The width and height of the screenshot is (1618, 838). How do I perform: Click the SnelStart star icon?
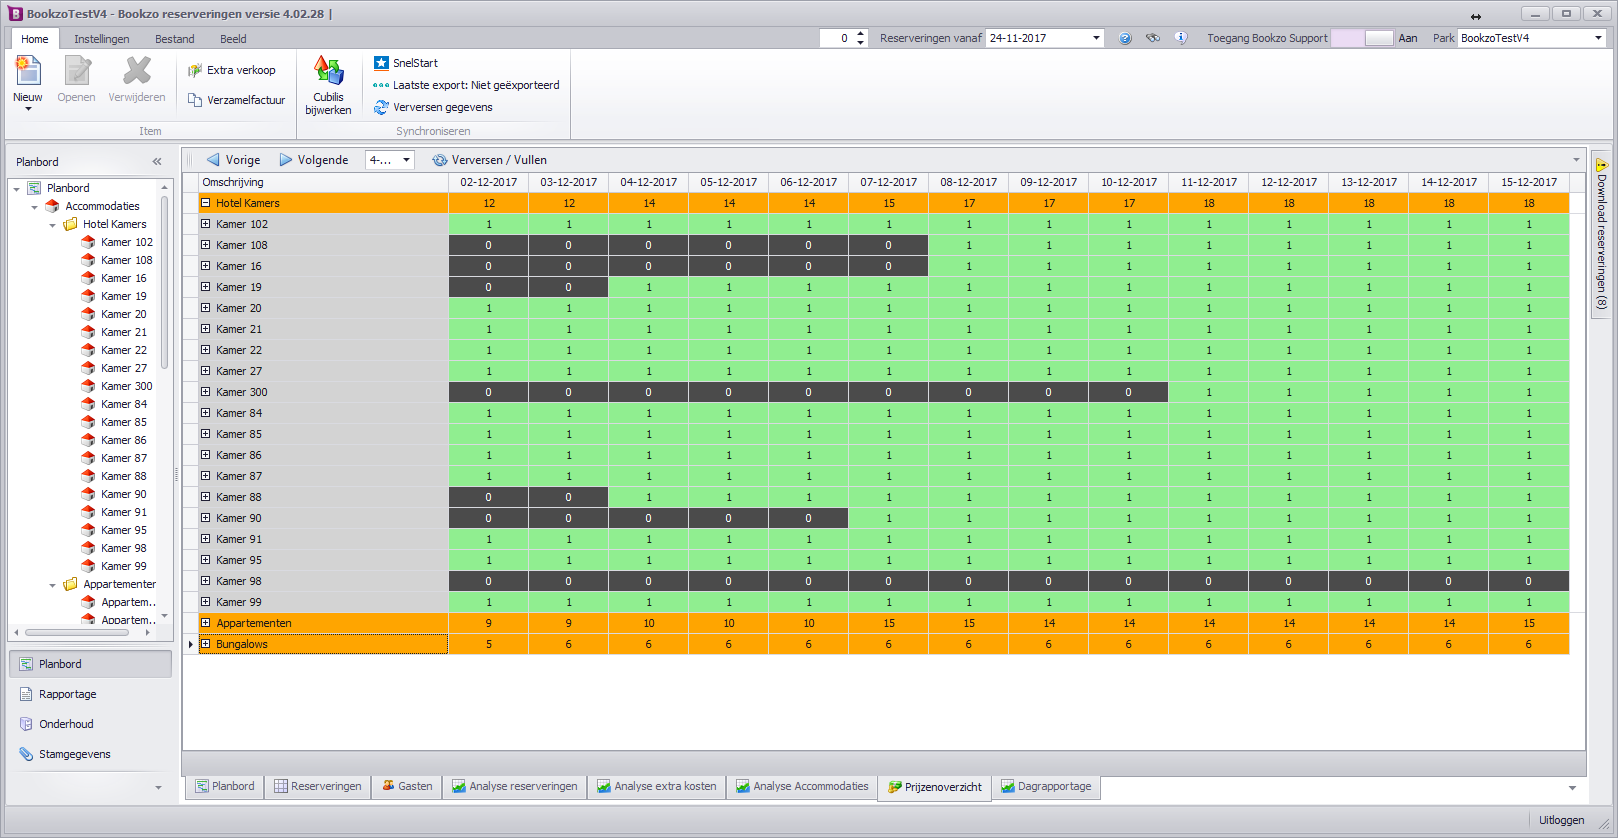pyautogui.click(x=381, y=63)
